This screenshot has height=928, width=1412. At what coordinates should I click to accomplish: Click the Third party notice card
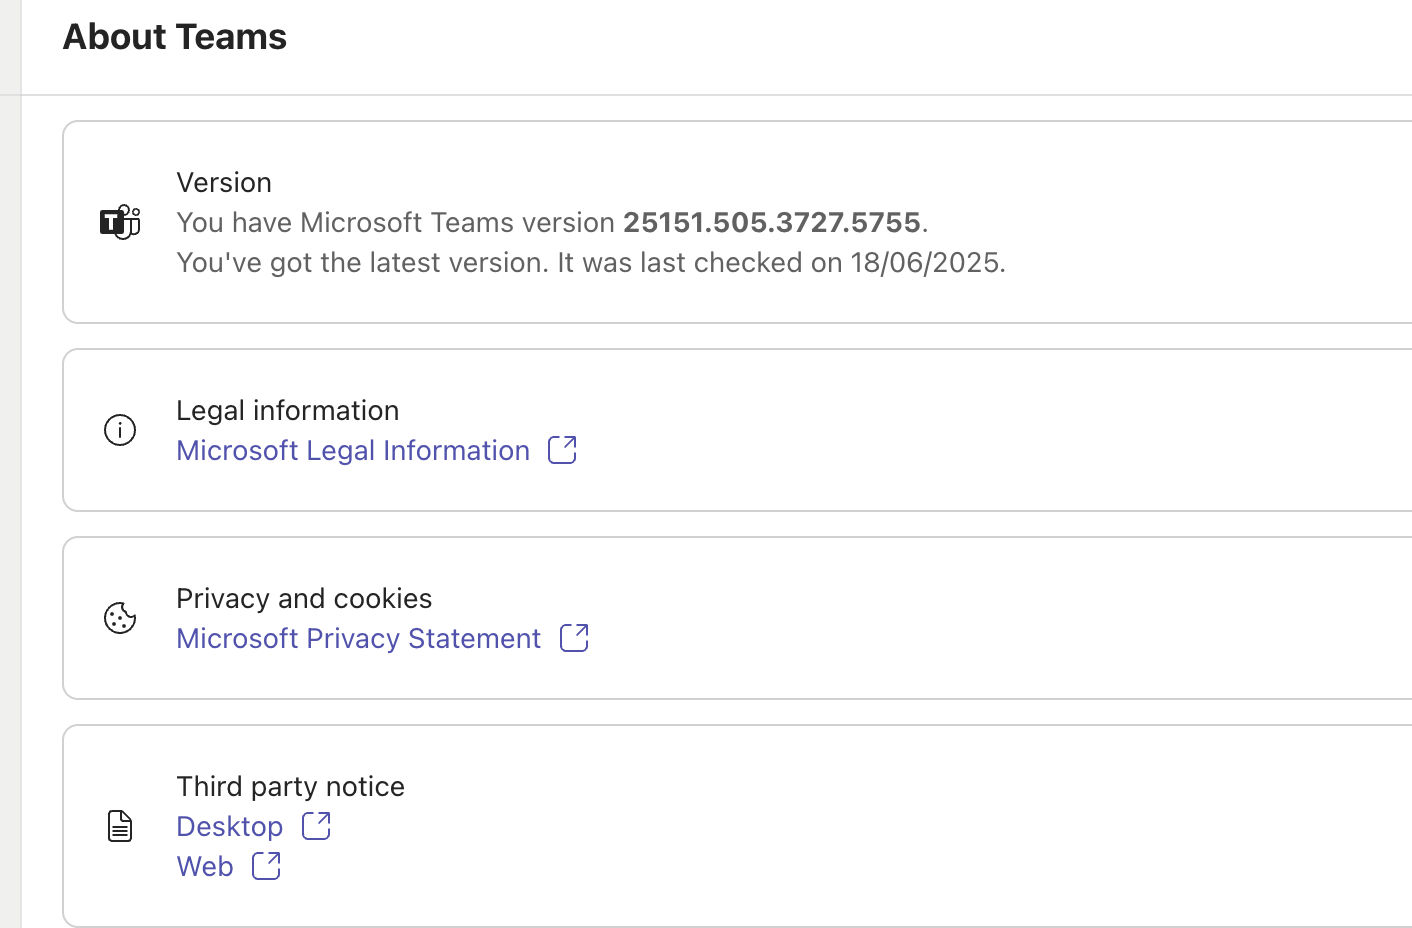tap(700, 826)
